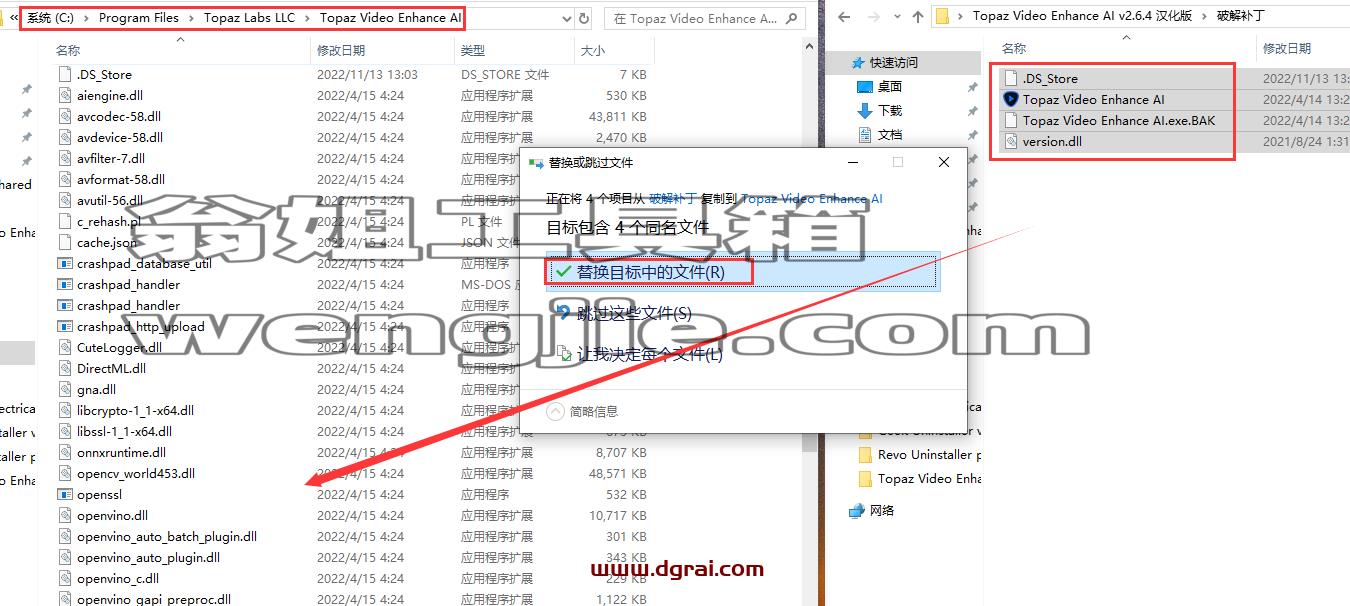Click the 网络 network icon in the sidebar
1350x606 pixels.
[856, 510]
